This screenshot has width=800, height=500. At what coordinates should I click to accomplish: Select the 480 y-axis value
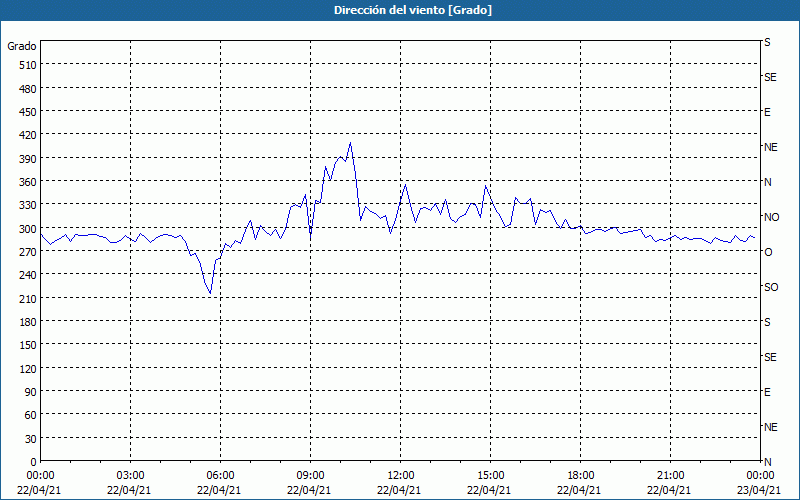(x=29, y=89)
